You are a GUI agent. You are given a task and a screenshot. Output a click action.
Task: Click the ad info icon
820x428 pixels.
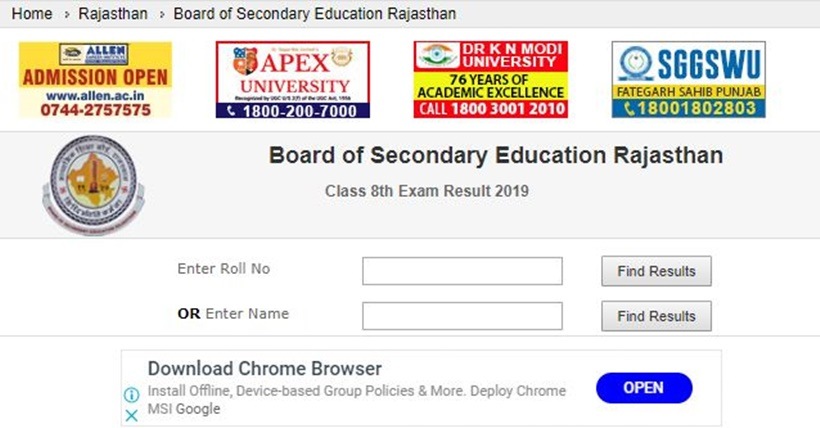click(x=132, y=395)
